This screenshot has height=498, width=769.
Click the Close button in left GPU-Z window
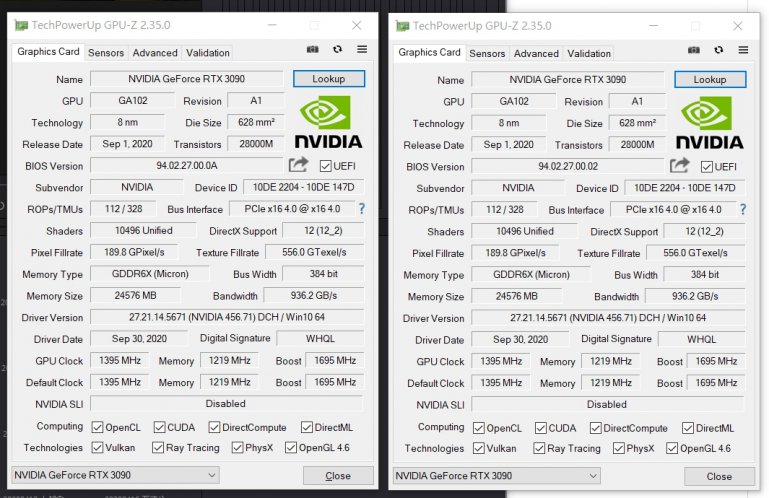(338, 475)
